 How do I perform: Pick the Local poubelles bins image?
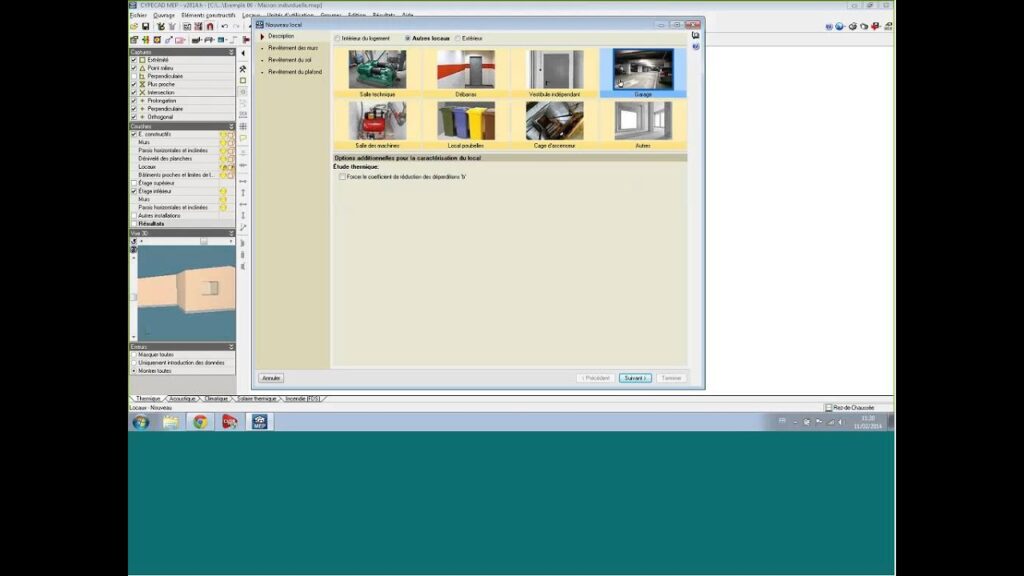pos(465,121)
